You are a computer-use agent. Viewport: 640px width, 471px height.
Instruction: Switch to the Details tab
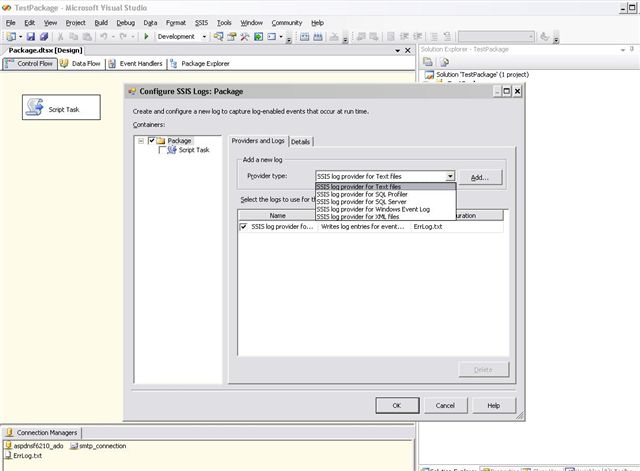(301, 142)
